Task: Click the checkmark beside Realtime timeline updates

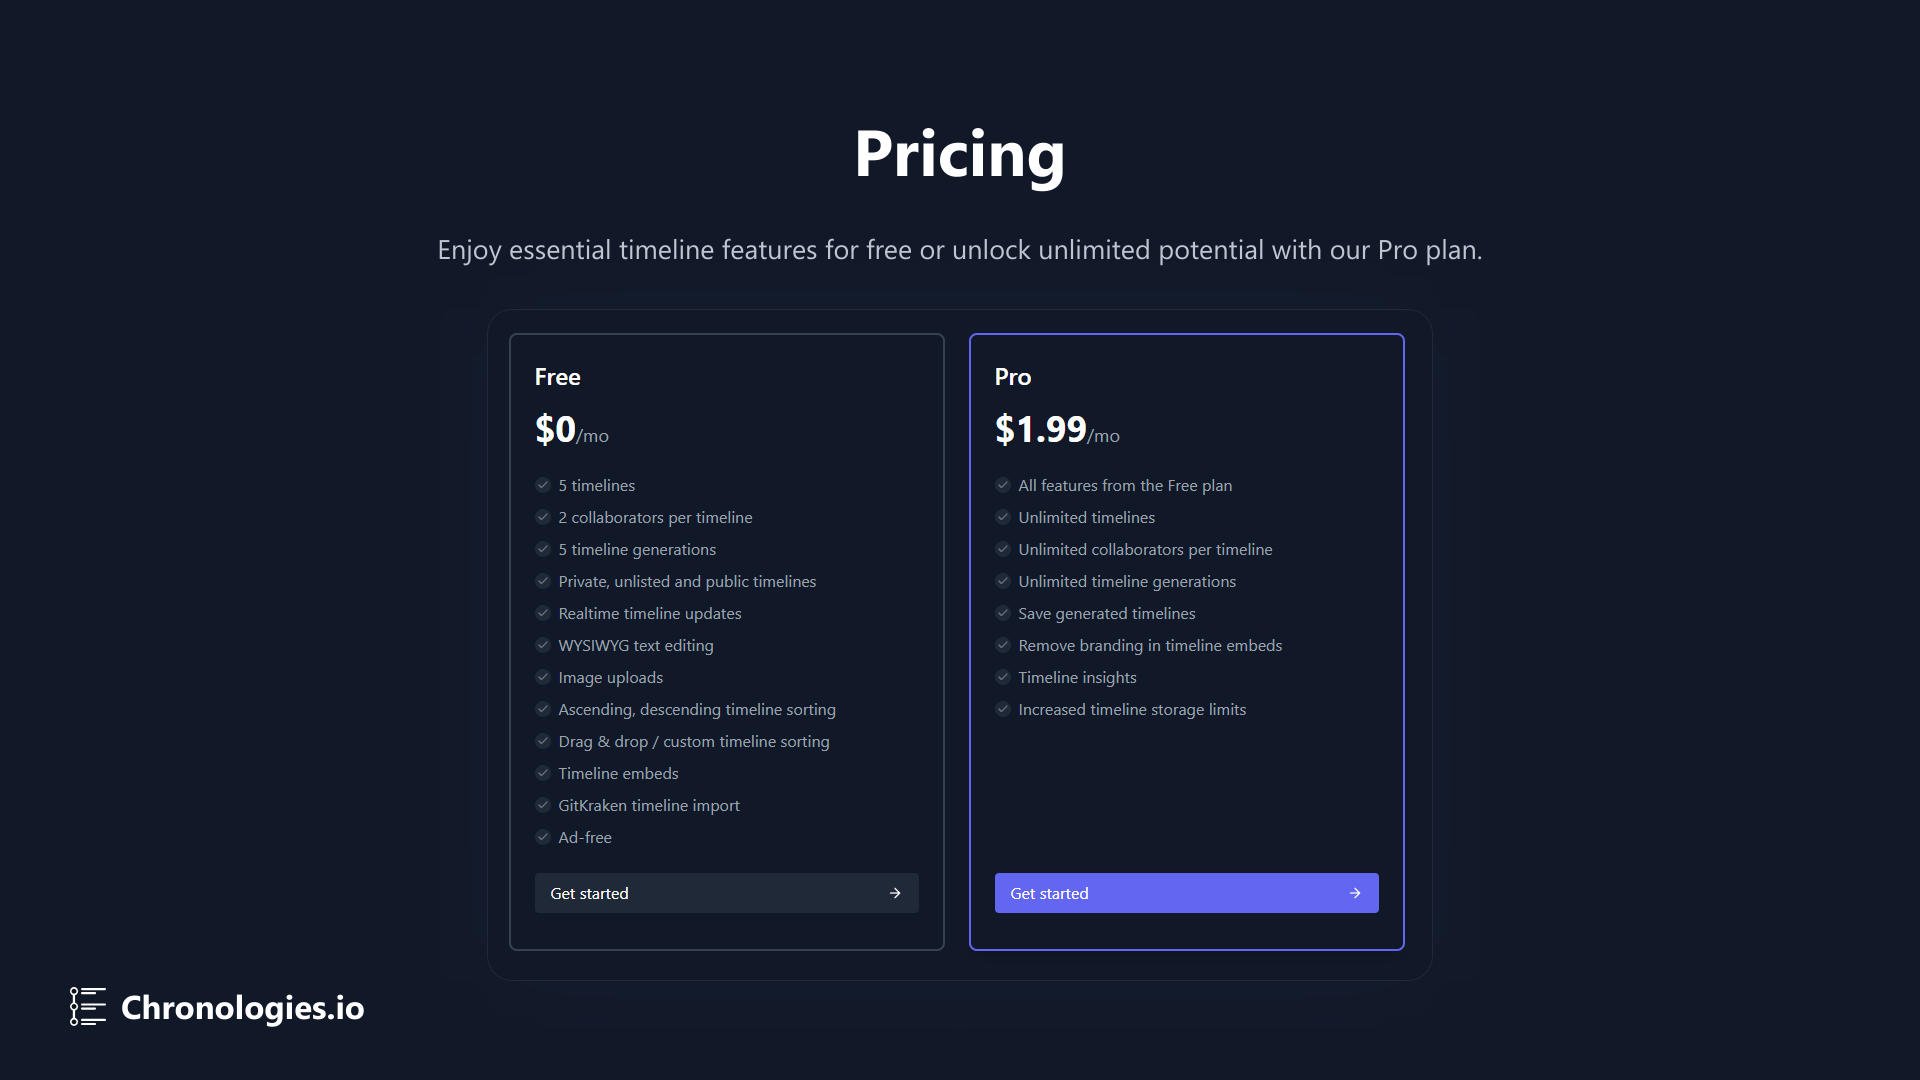Action: [543, 613]
